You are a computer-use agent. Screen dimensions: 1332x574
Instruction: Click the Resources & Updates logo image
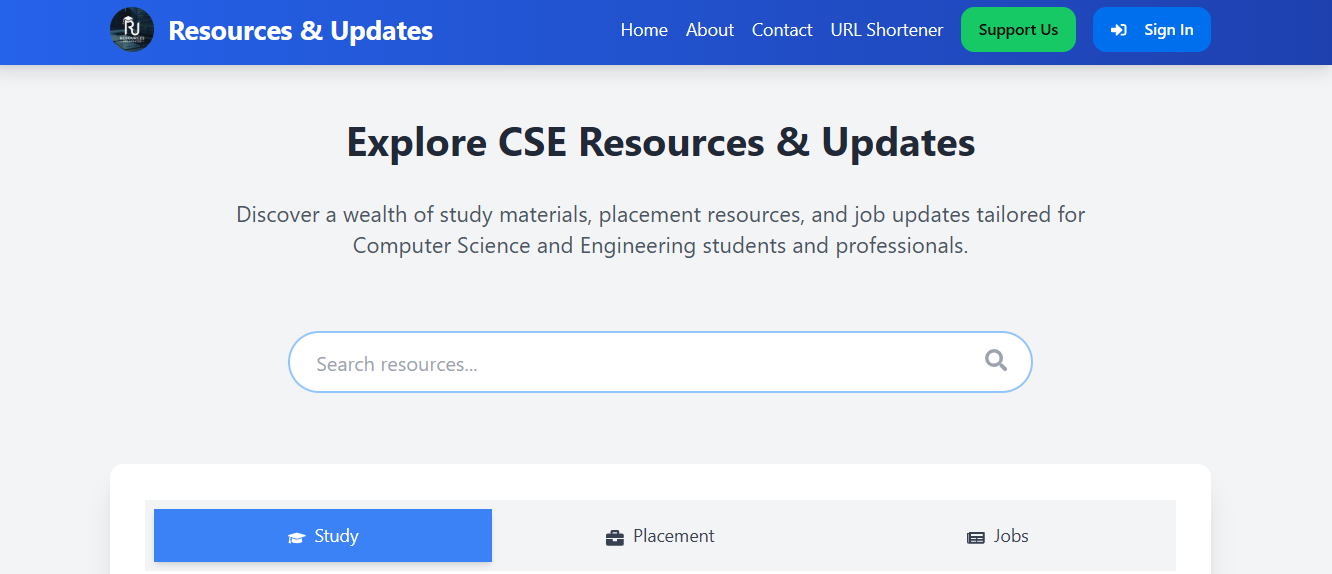point(132,30)
